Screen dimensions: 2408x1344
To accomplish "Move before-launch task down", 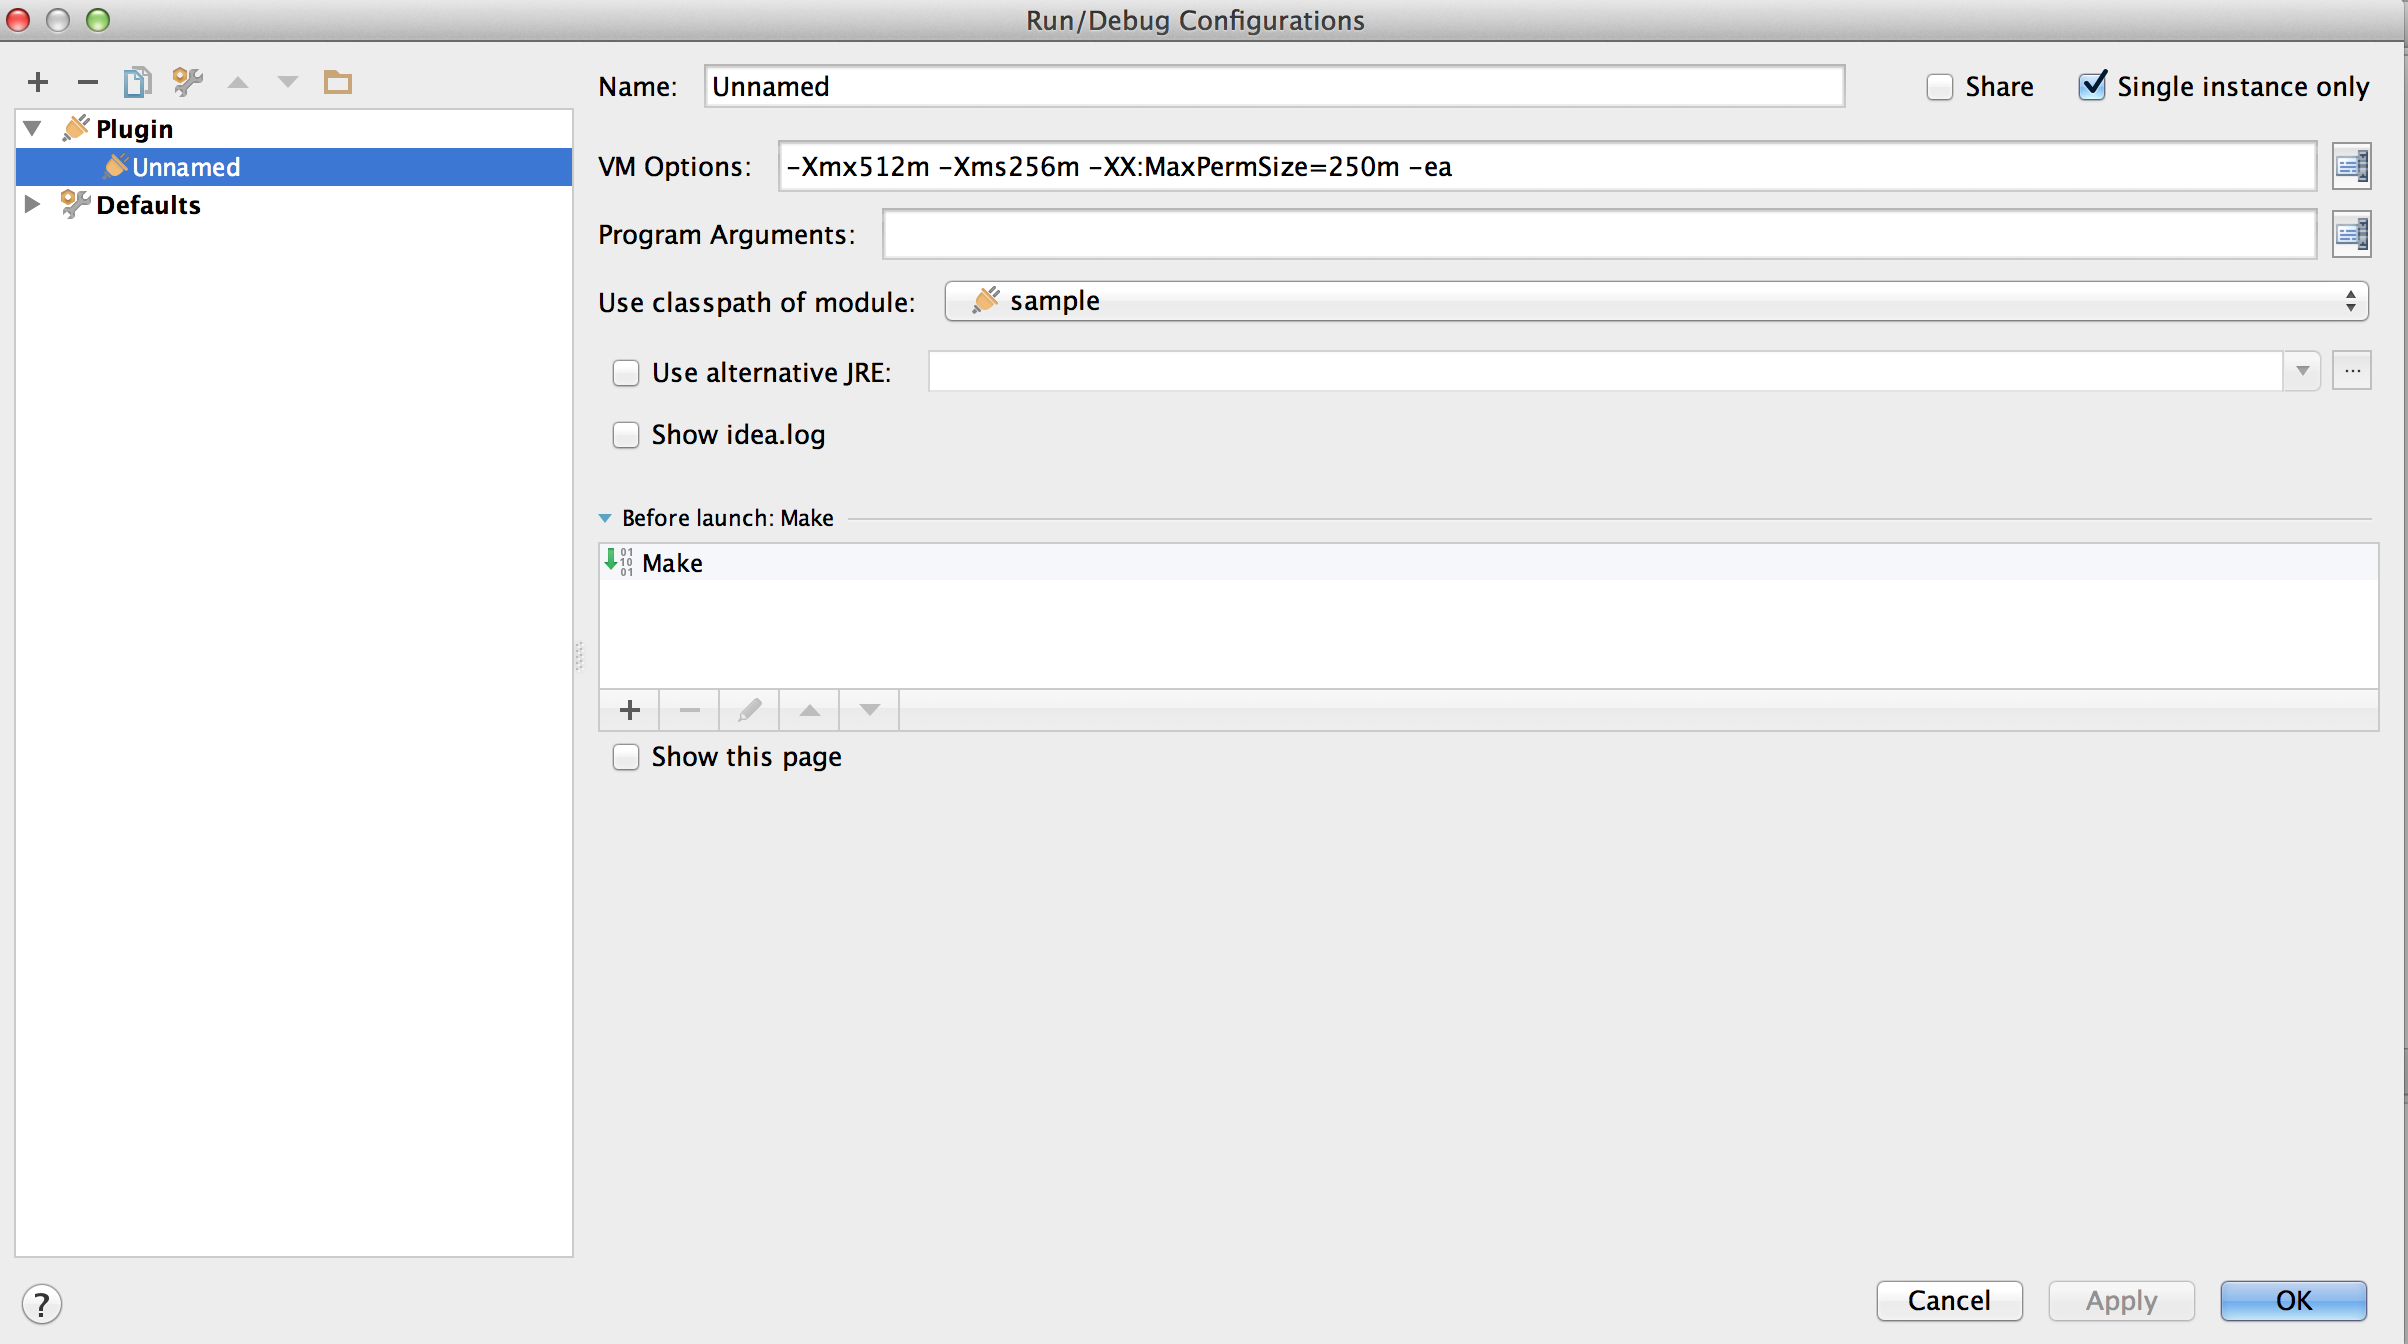I will 870,710.
